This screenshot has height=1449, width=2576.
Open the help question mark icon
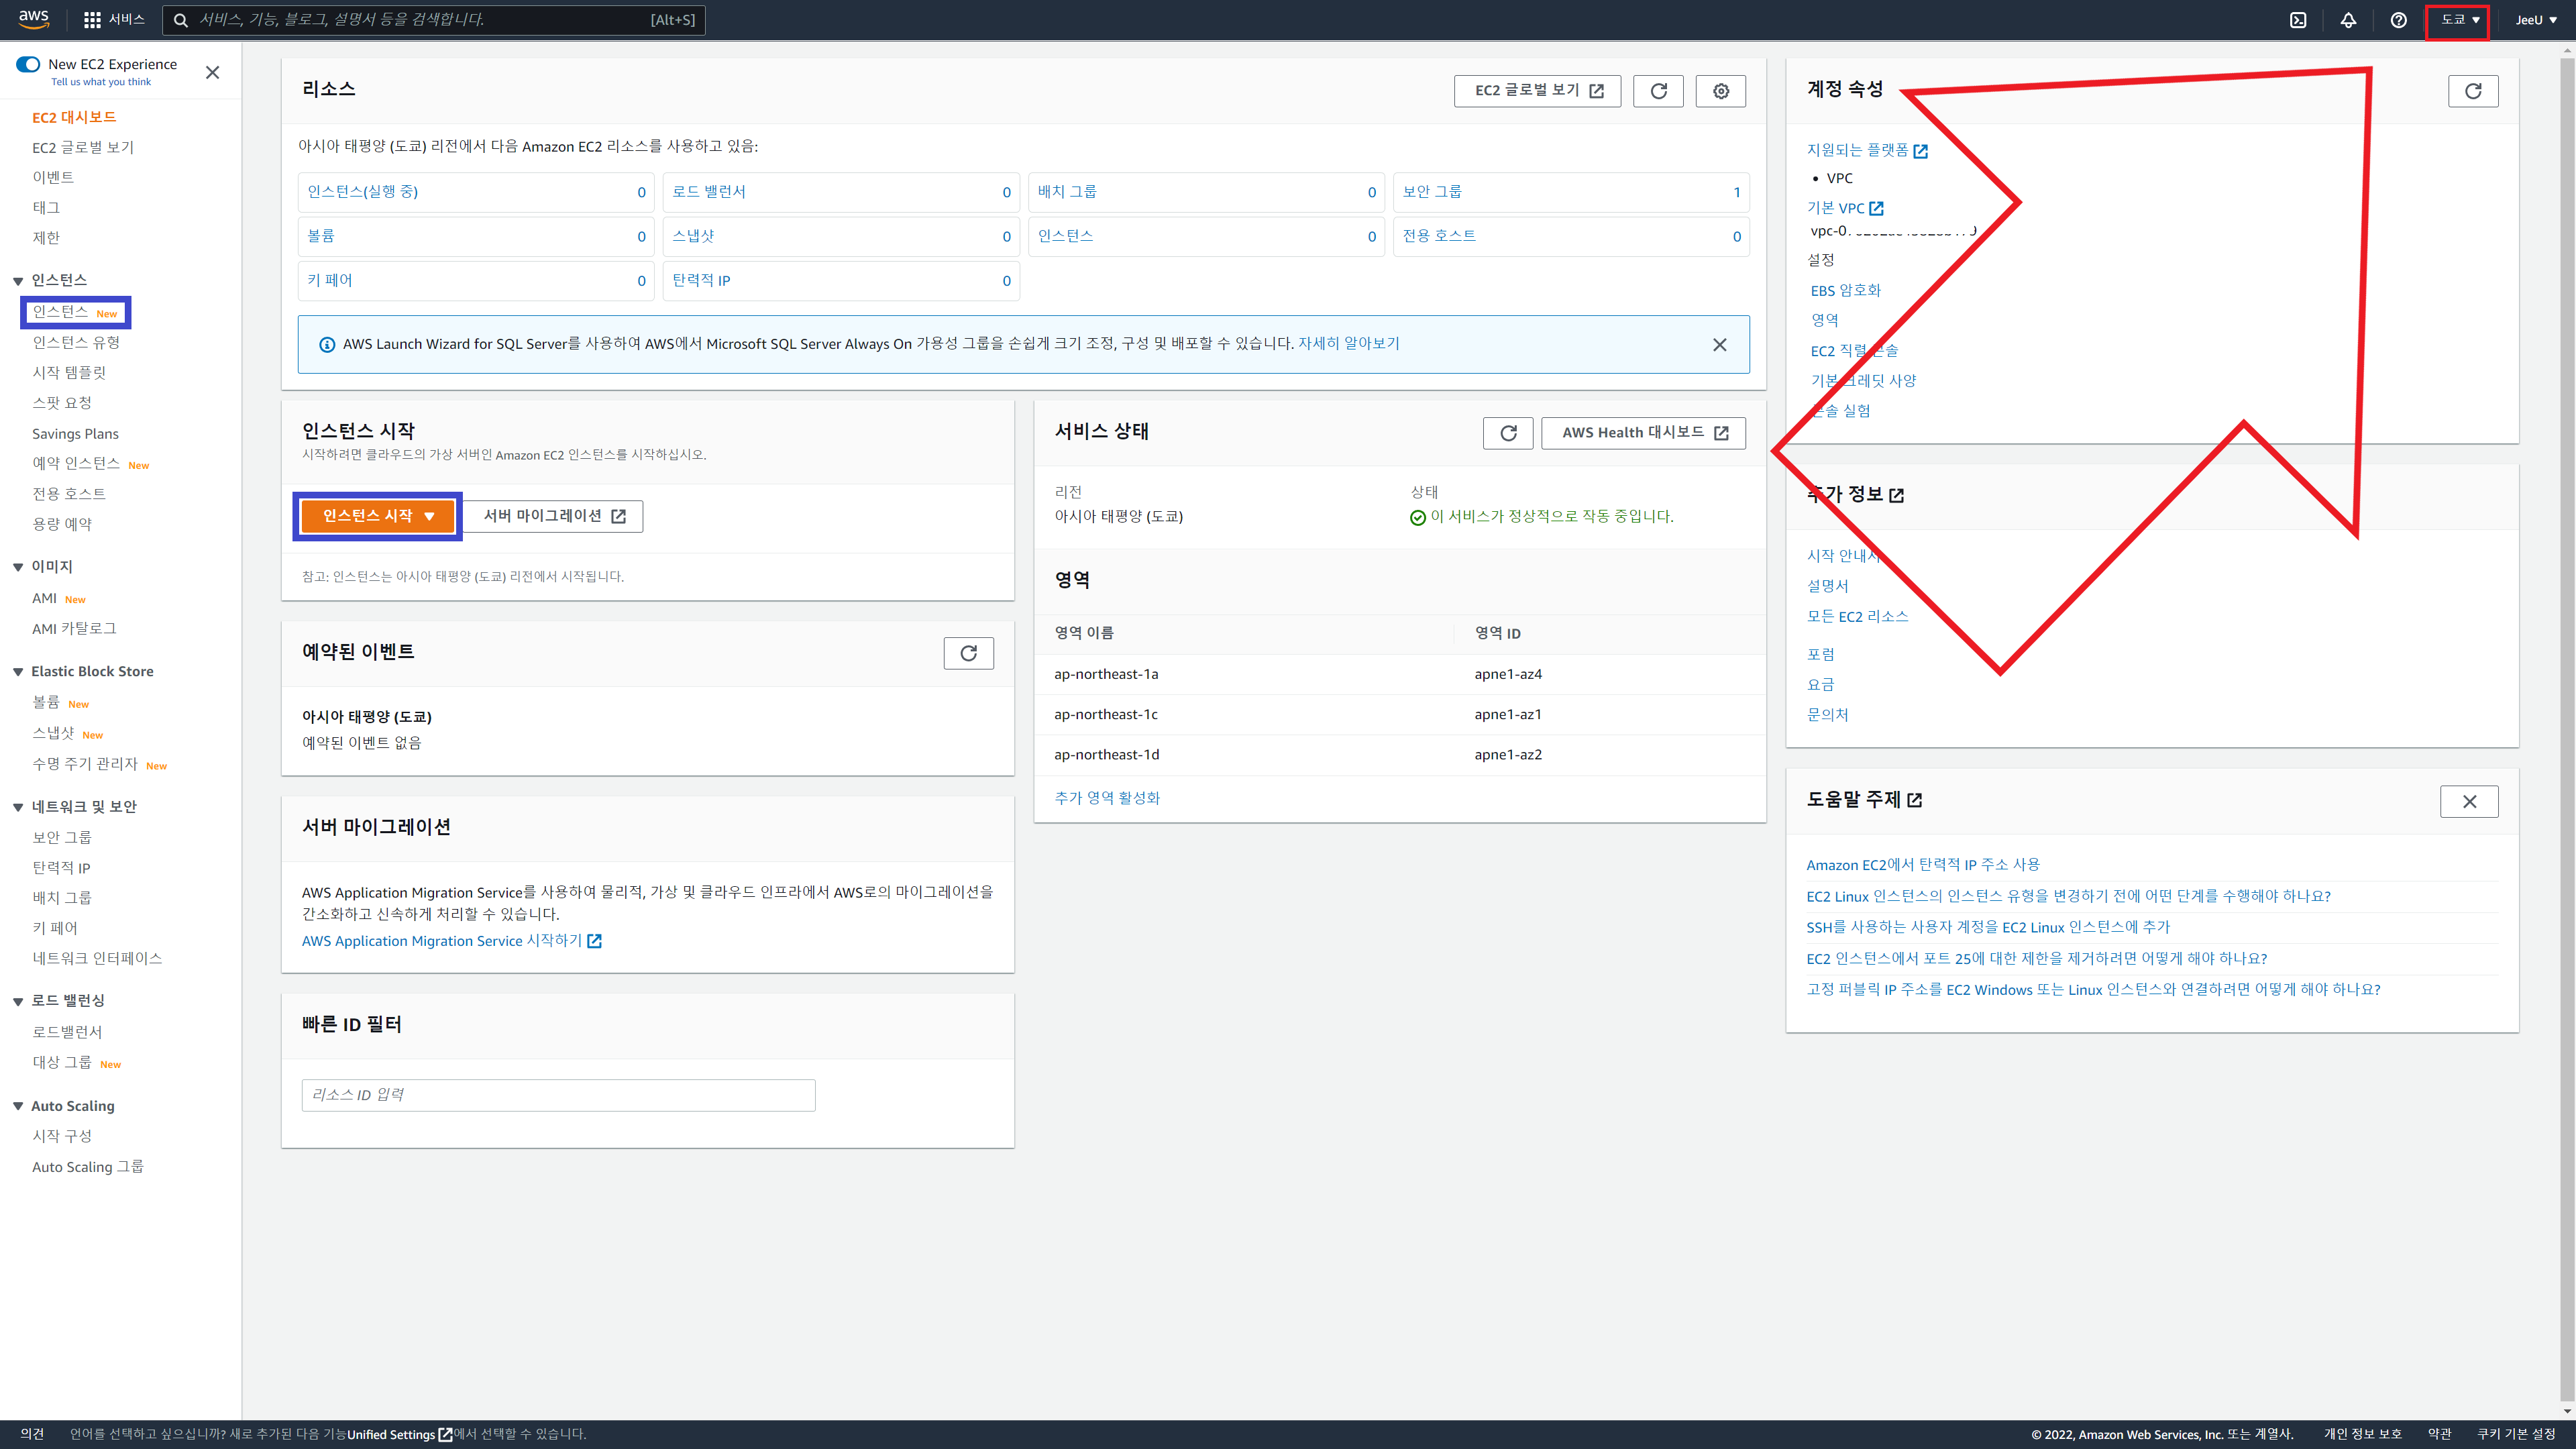pyautogui.click(x=2398, y=20)
